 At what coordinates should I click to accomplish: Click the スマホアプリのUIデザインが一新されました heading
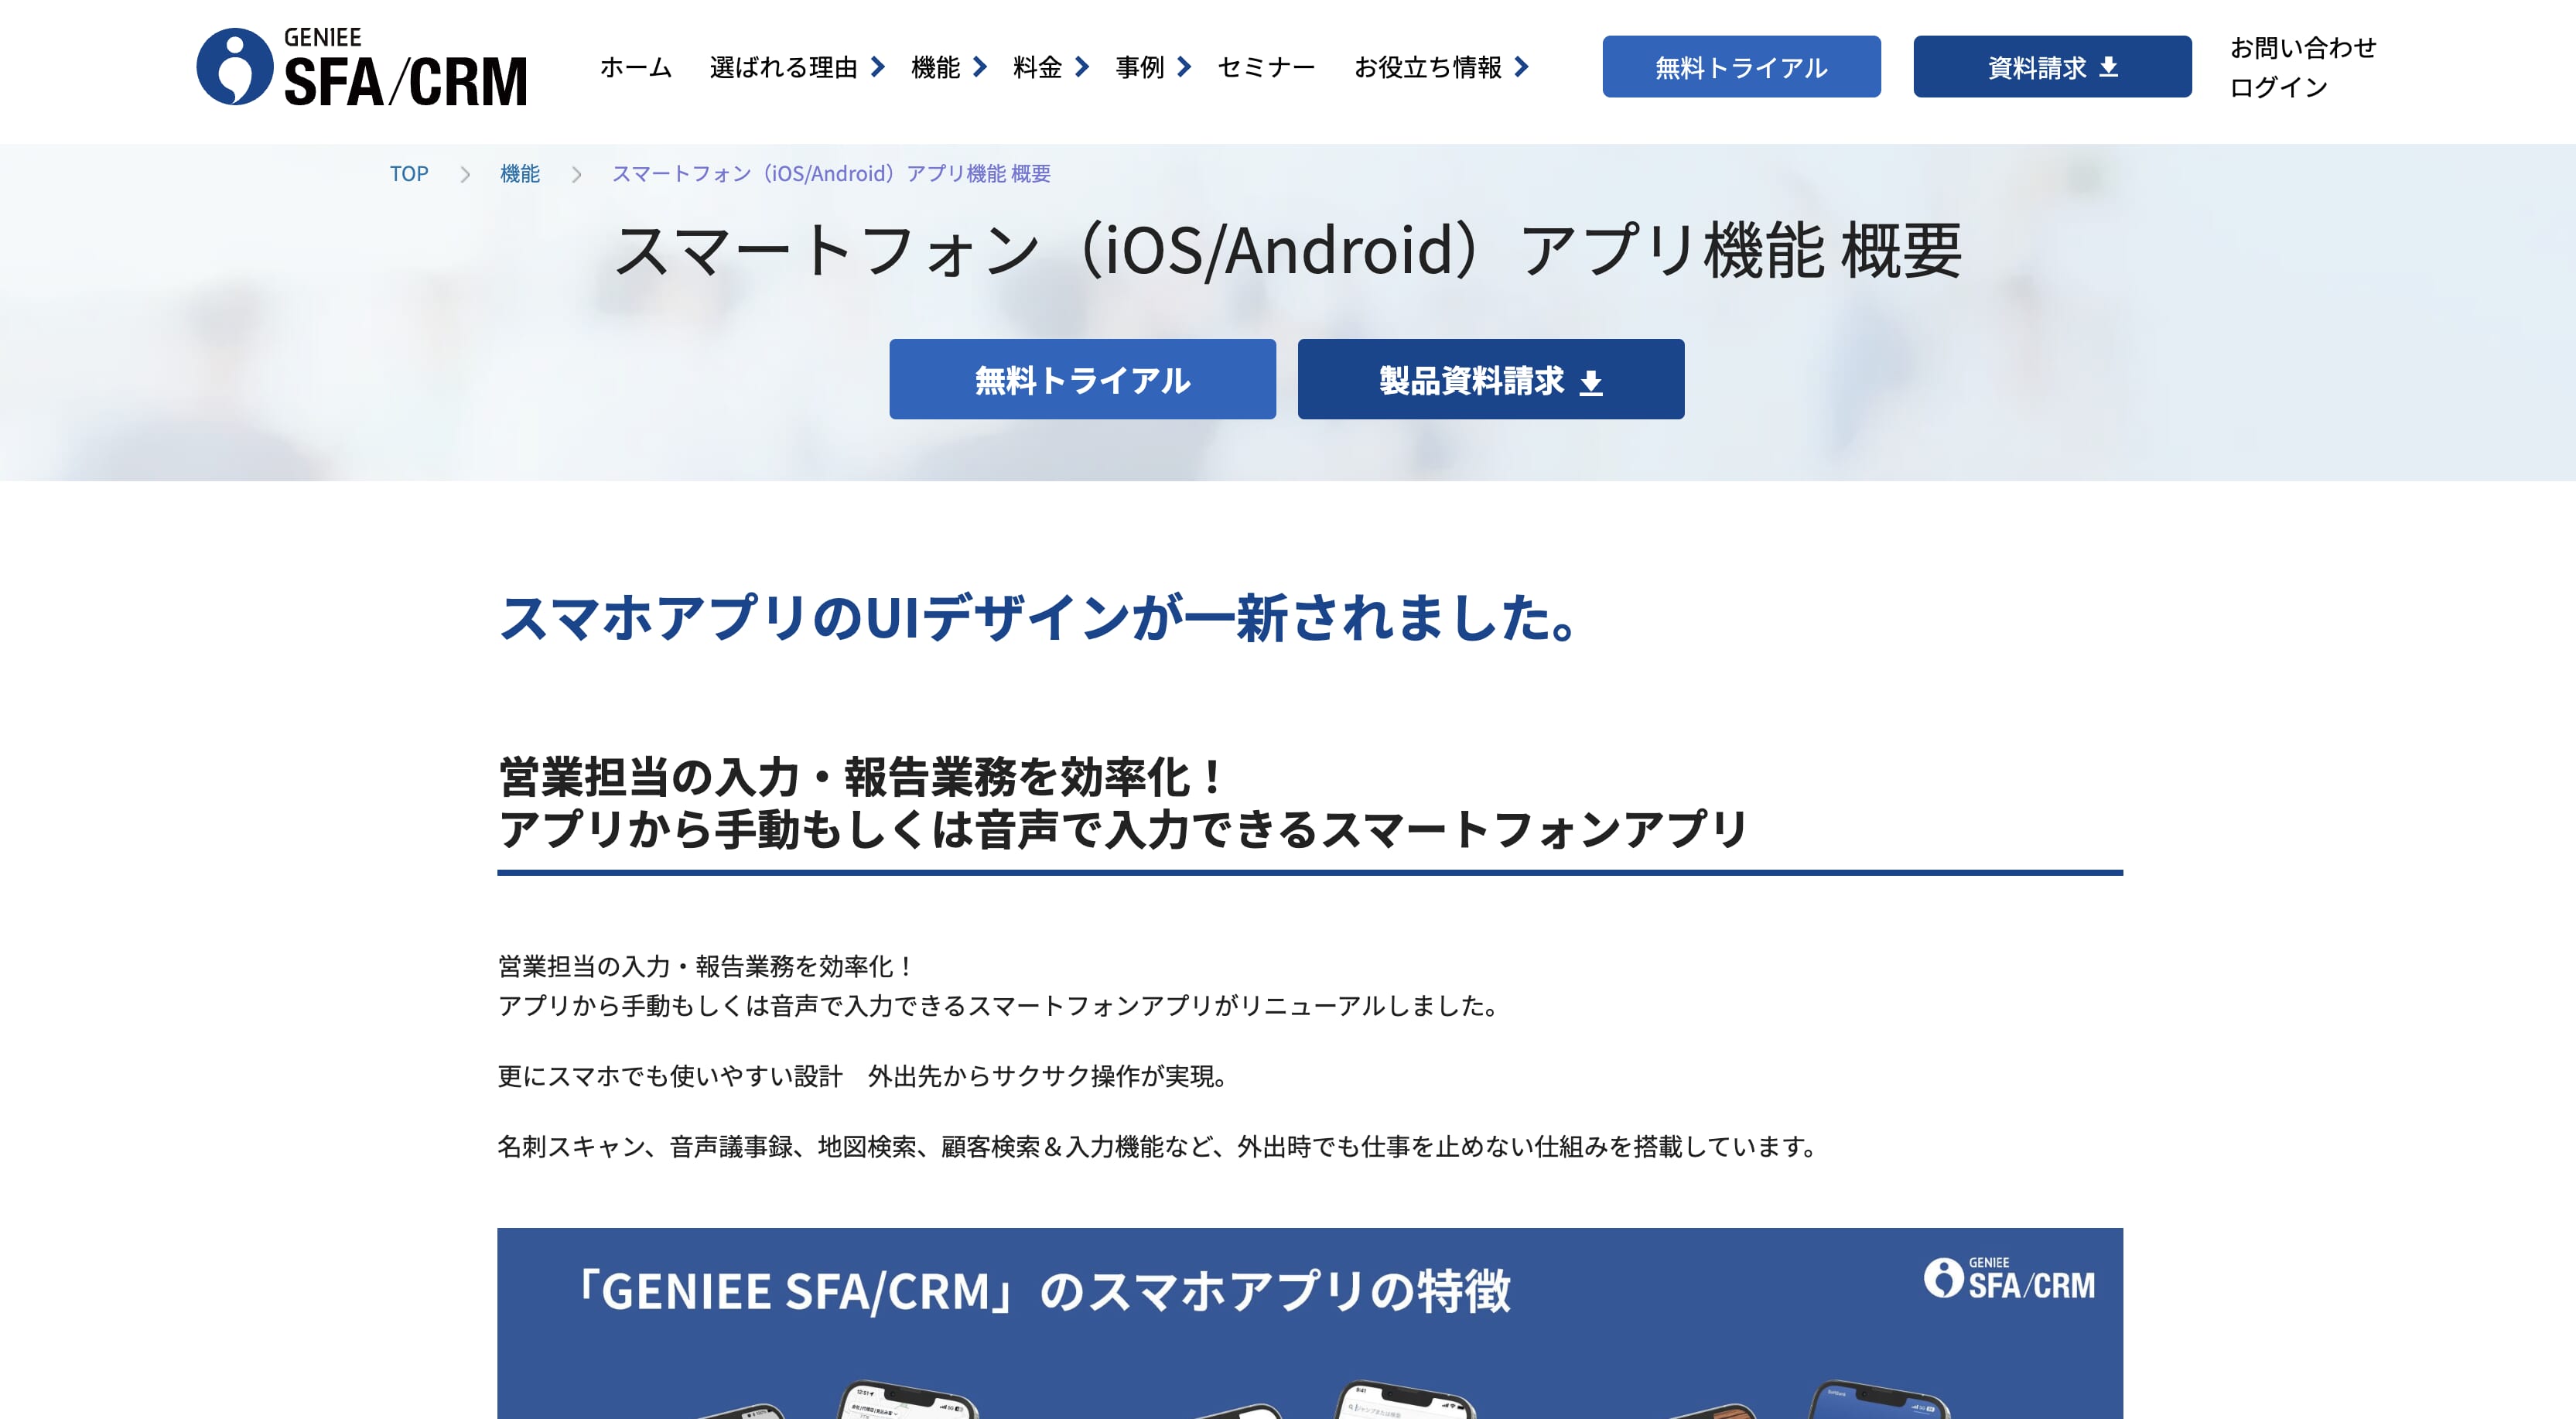pos(1040,617)
